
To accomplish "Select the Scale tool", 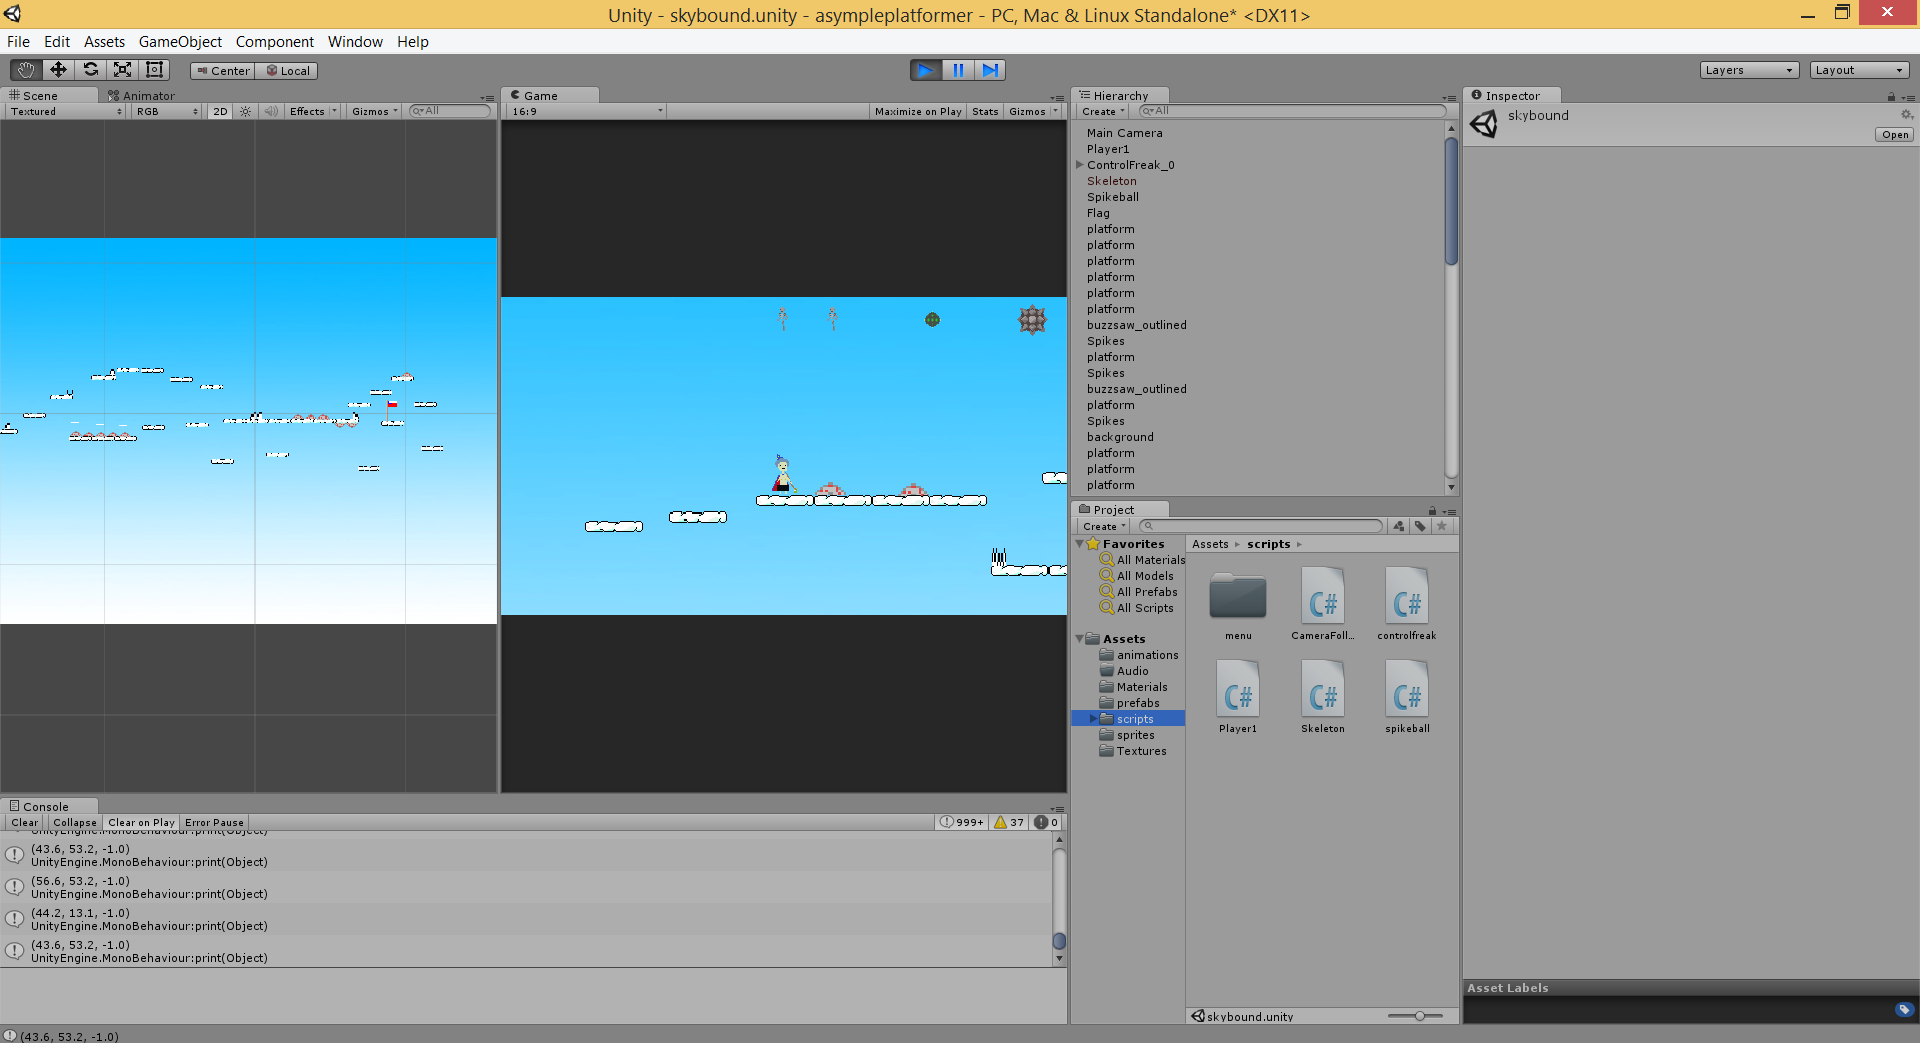I will click(x=122, y=70).
